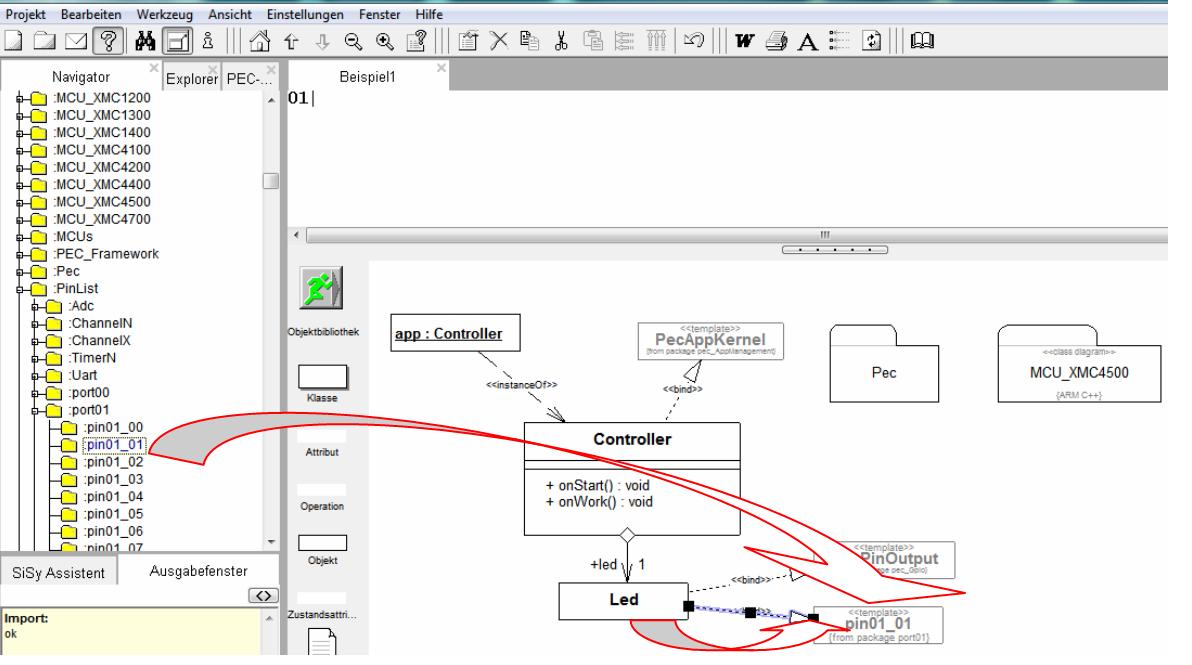
Task: Collapse the :port01 tree node
Action: (x=33, y=410)
